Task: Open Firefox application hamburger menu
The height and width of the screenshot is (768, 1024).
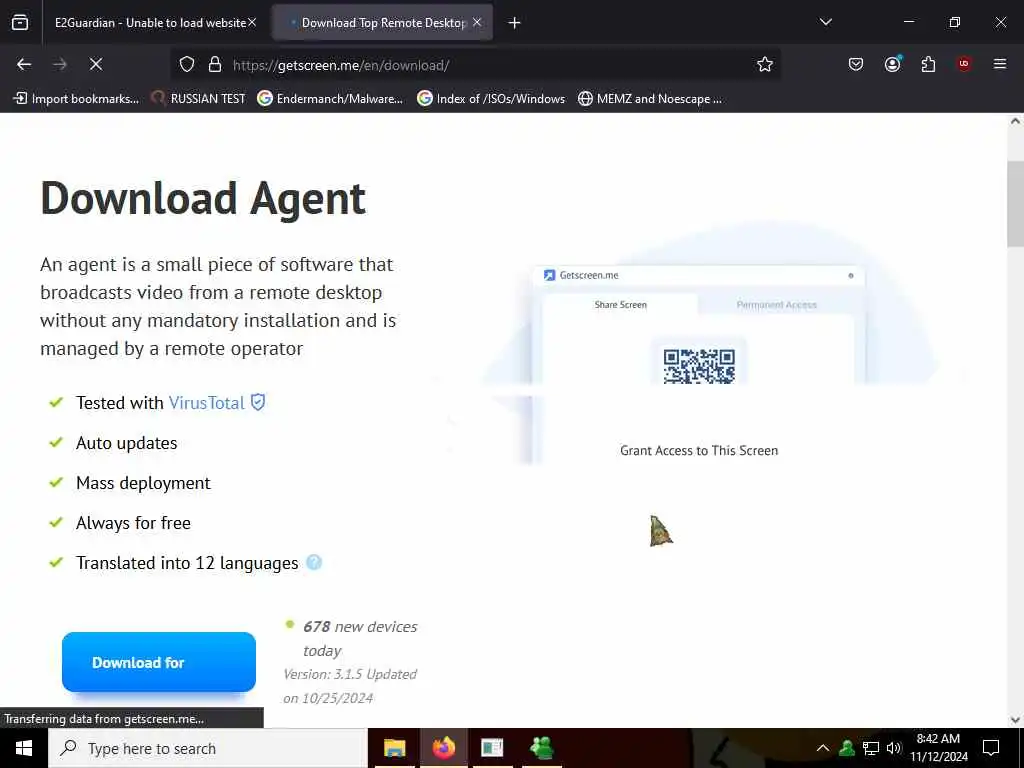Action: [1000, 64]
